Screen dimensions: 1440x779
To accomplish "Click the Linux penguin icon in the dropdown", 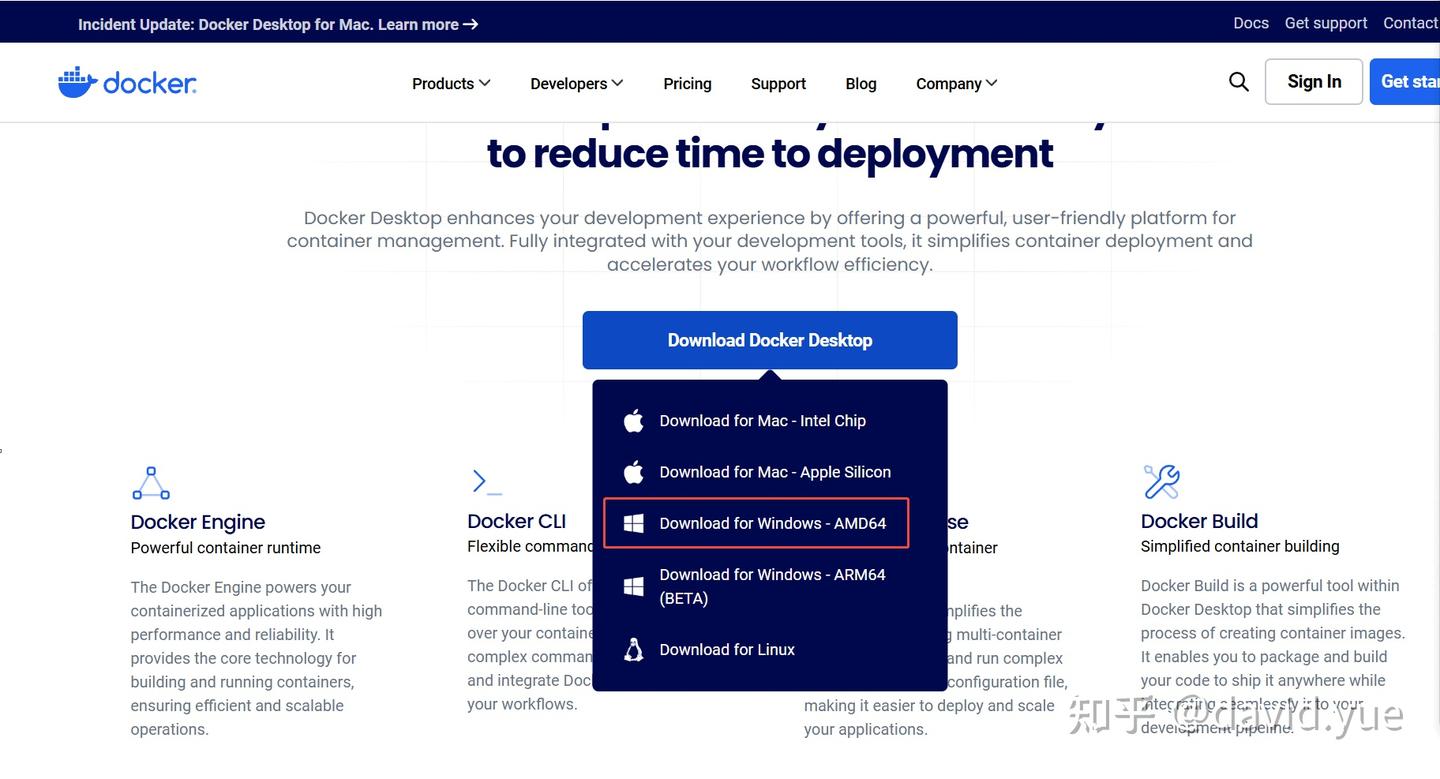I will [633, 649].
